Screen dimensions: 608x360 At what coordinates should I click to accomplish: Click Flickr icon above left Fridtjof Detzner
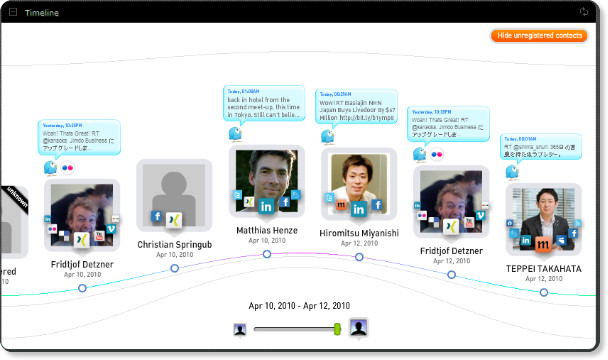coord(67,168)
